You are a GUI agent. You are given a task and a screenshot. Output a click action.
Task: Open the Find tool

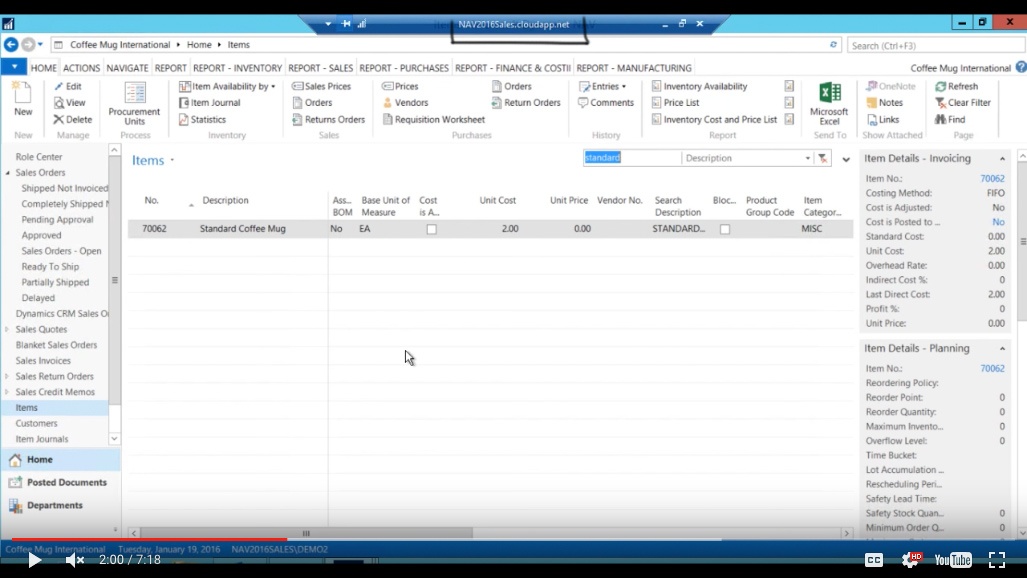[950, 119]
